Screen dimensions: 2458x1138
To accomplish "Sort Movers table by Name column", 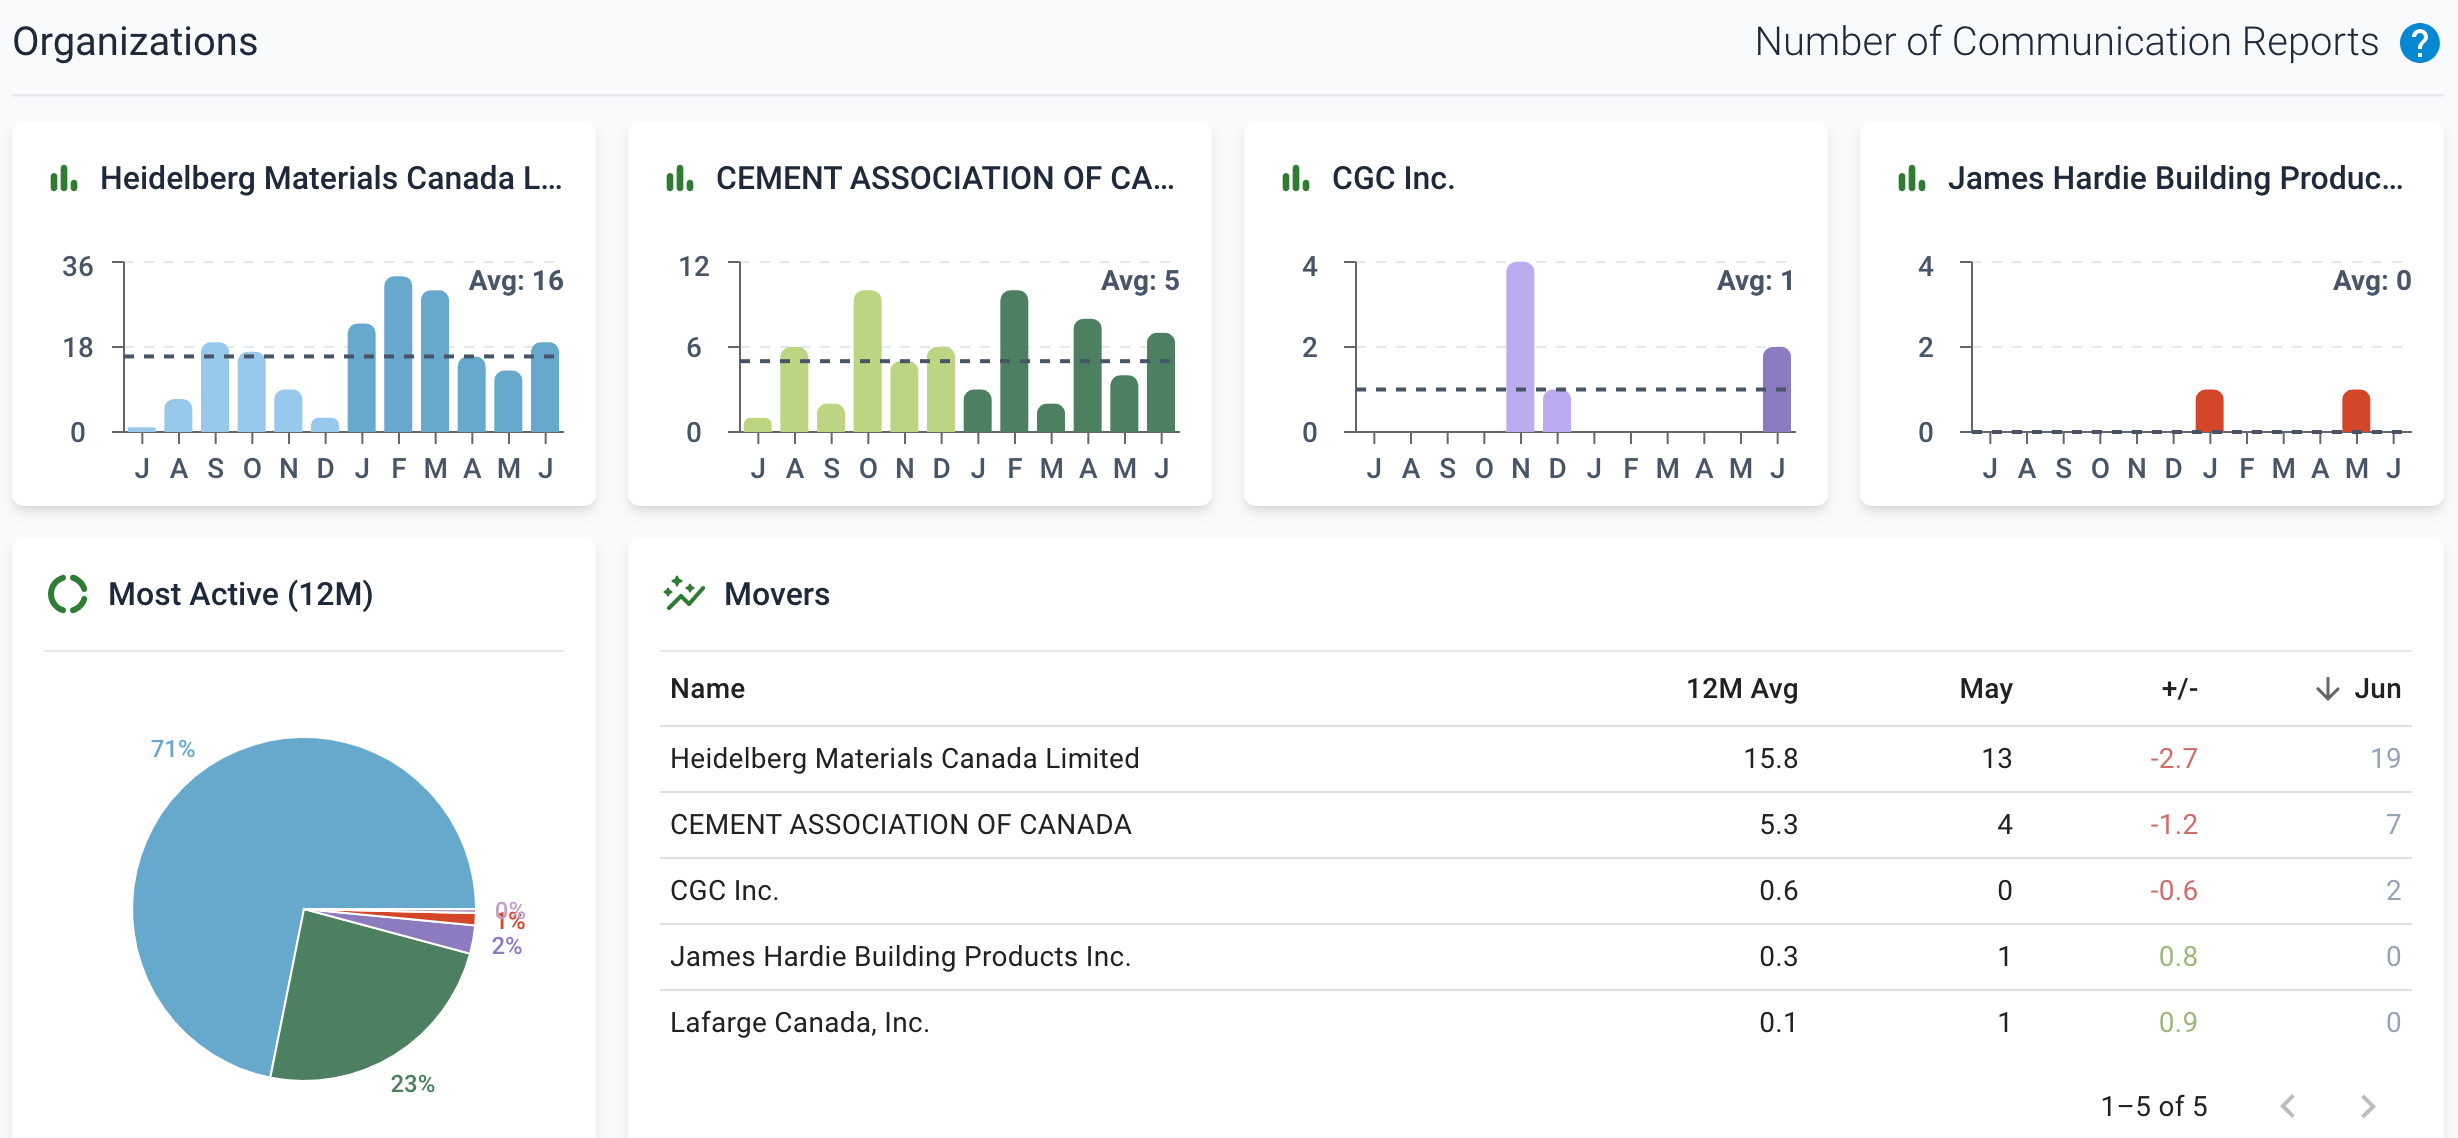I will 707,689.
